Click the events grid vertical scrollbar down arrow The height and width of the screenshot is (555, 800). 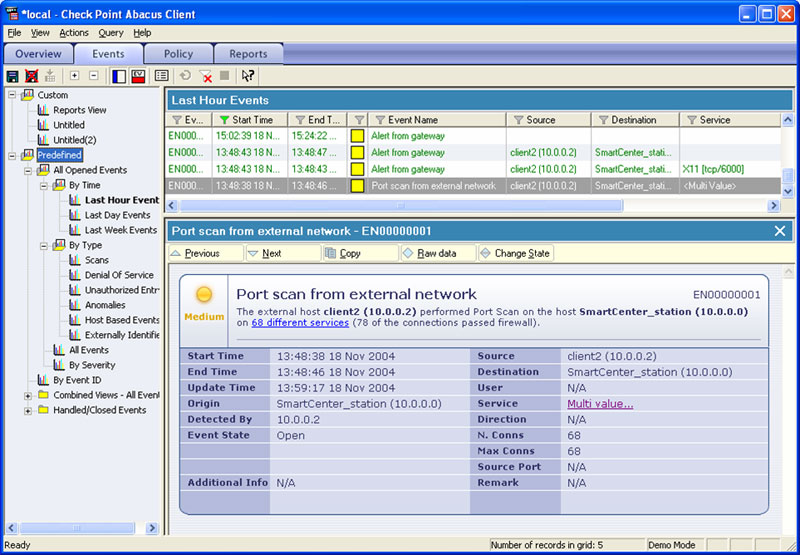pyautogui.click(x=788, y=191)
